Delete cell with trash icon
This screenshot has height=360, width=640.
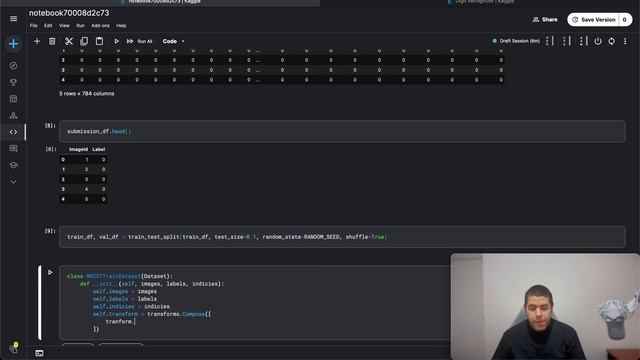[52, 41]
